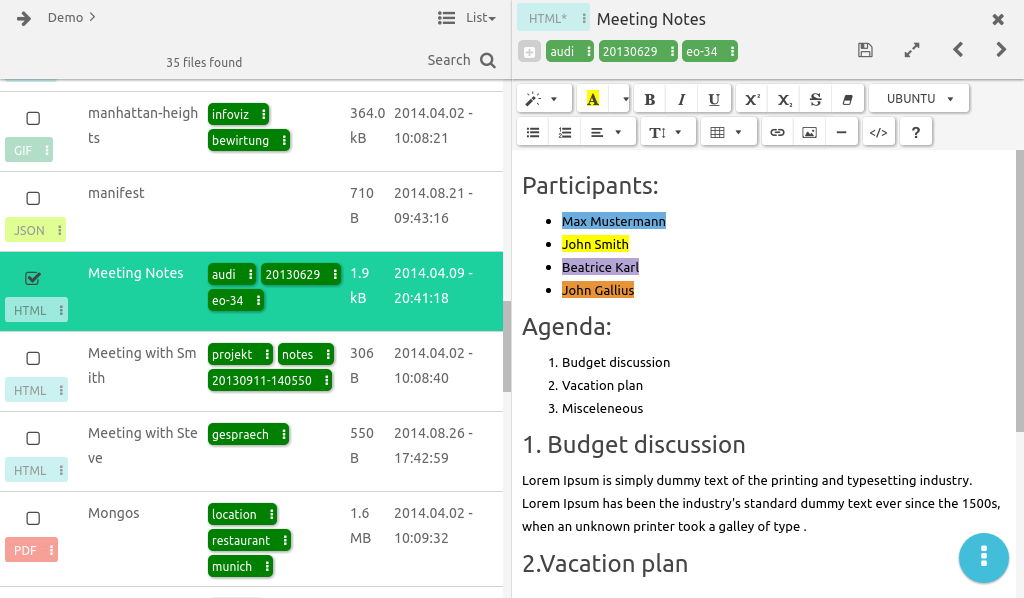
Task: Tick the checkbox for the Mongos file
Action: [x=33, y=519]
